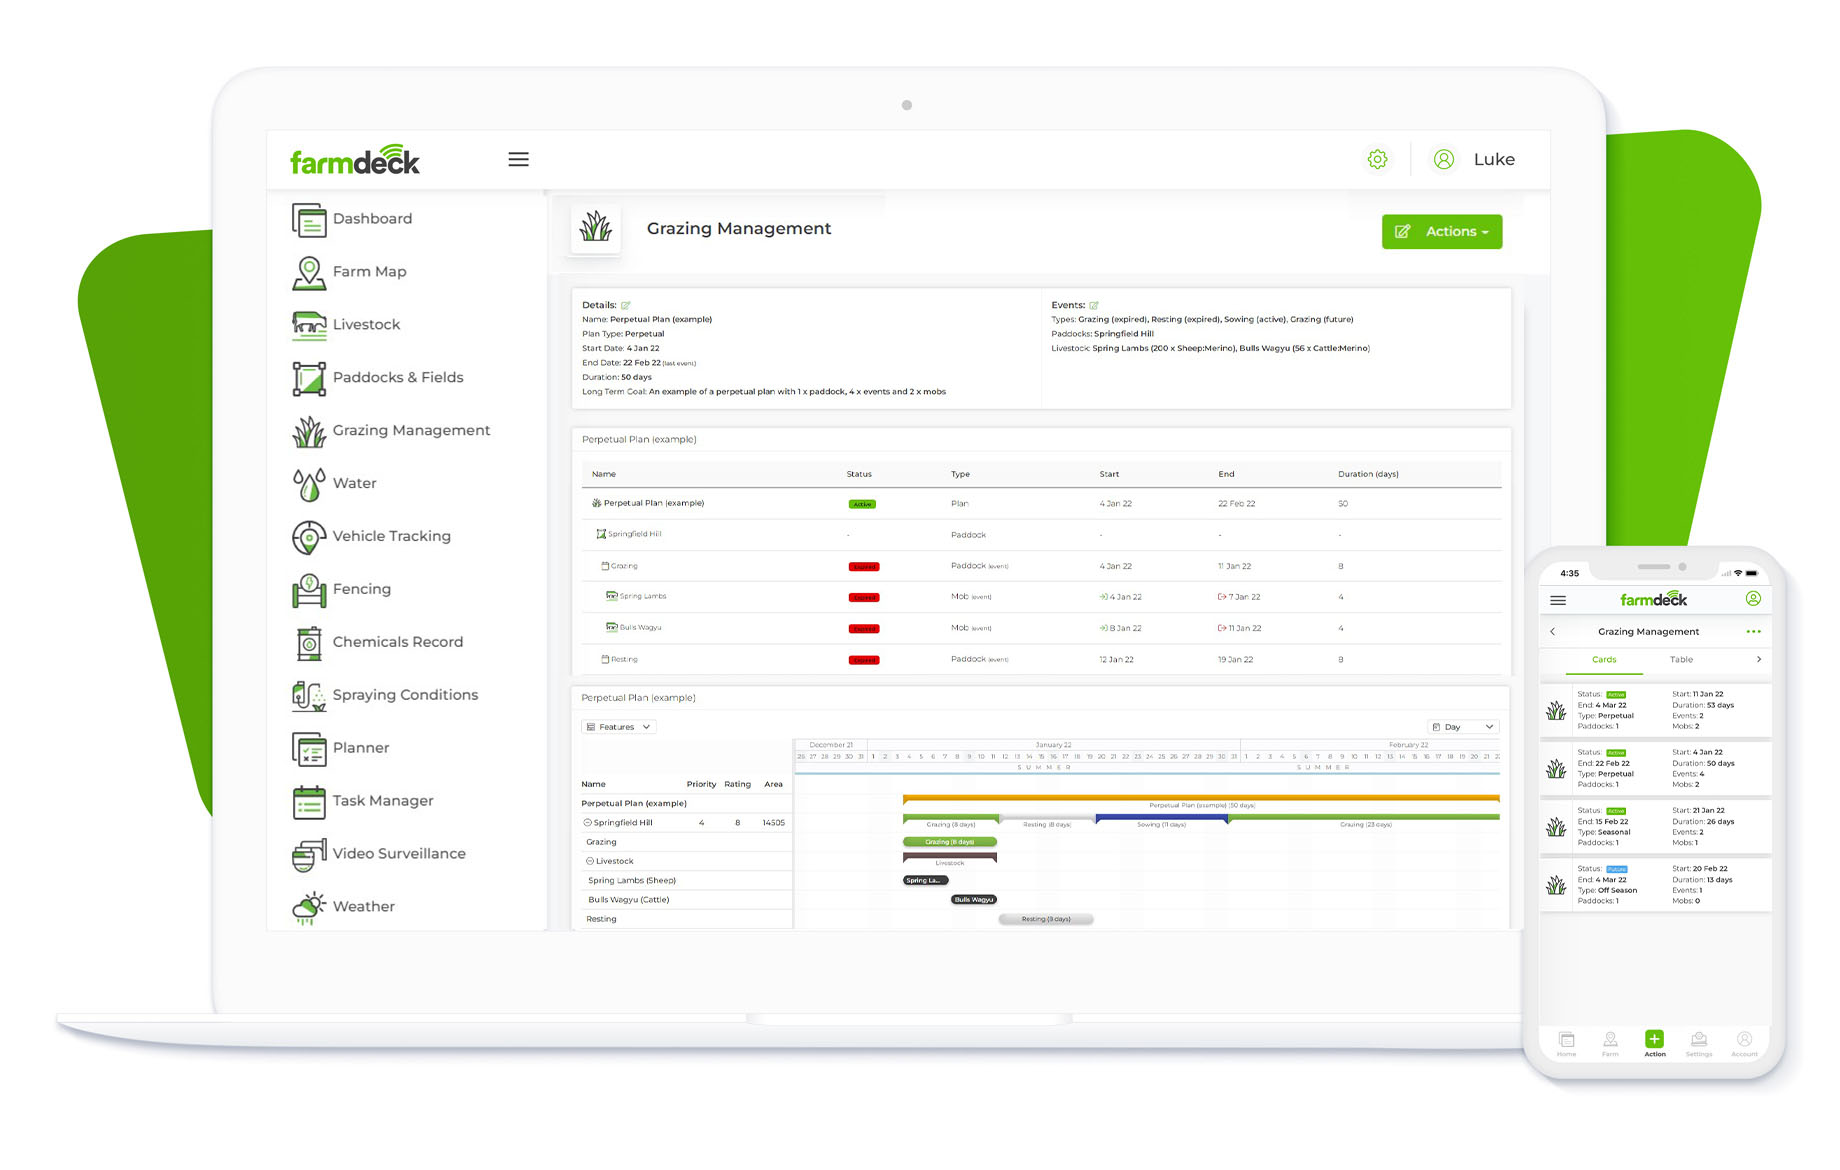Image resolution: width=1840 pixels, height=1170 pixels.
Task: Click the blue Sowing (11 days) bar
Action: point(1161,819)
